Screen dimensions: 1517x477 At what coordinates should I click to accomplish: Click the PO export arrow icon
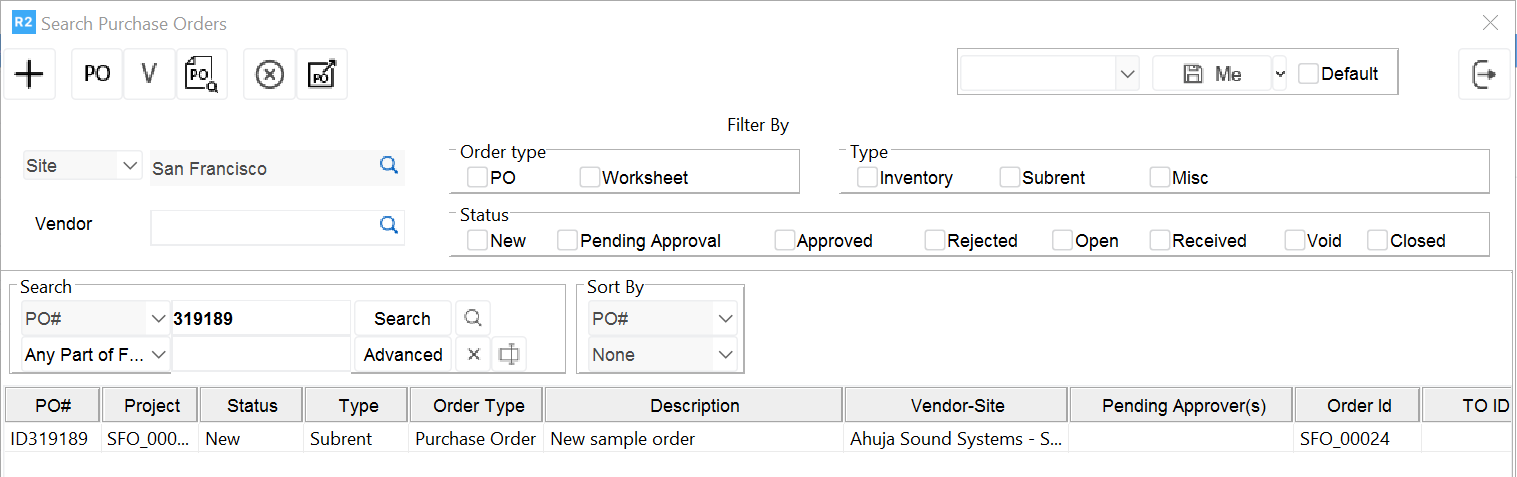pos(322,74)
